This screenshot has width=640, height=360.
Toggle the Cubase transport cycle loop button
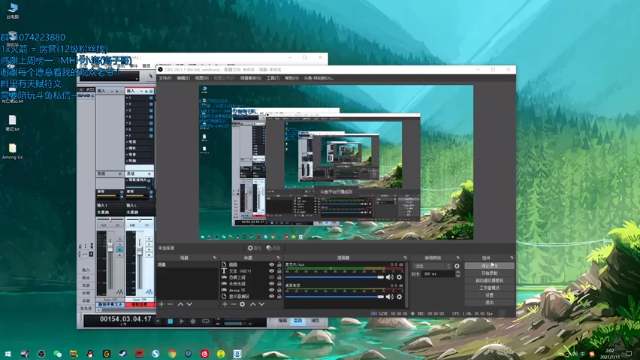[x=205, y=321]
